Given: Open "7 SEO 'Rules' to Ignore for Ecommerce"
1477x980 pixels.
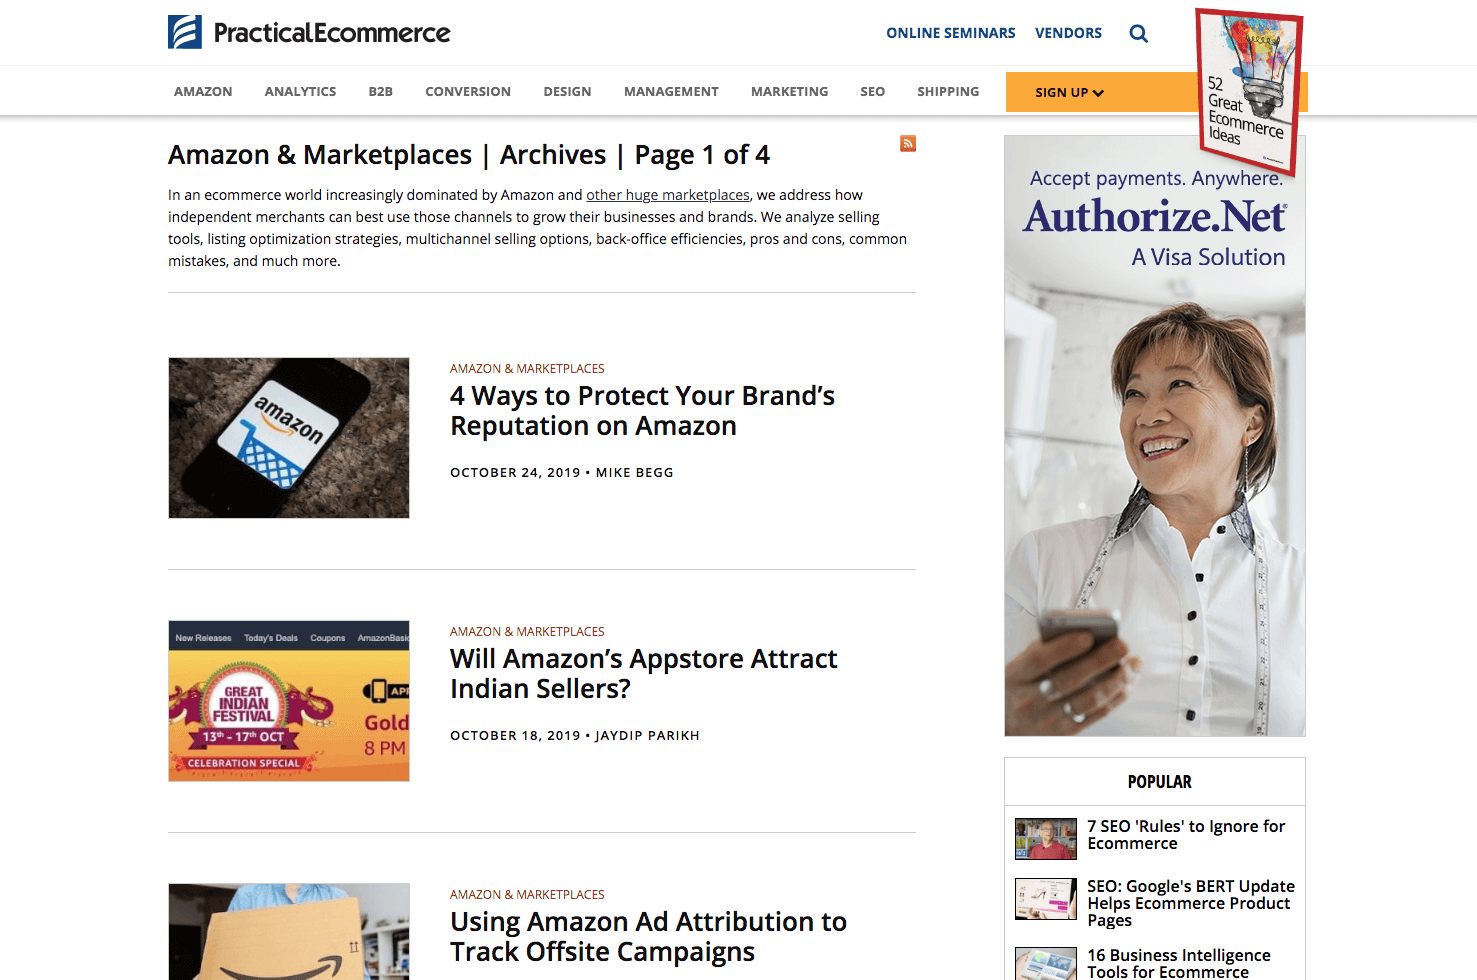Looking at the screenshot, I should tap(1186, 835).
